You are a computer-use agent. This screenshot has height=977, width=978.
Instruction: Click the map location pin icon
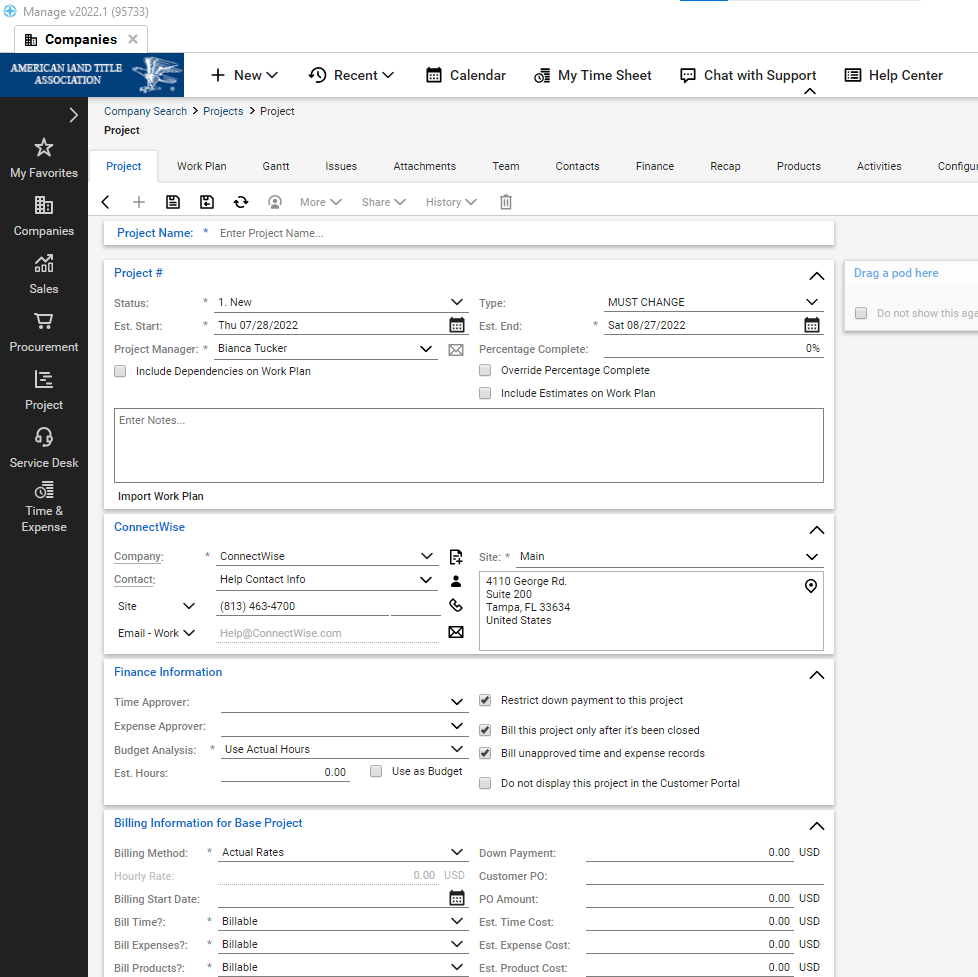coord(811,586)
